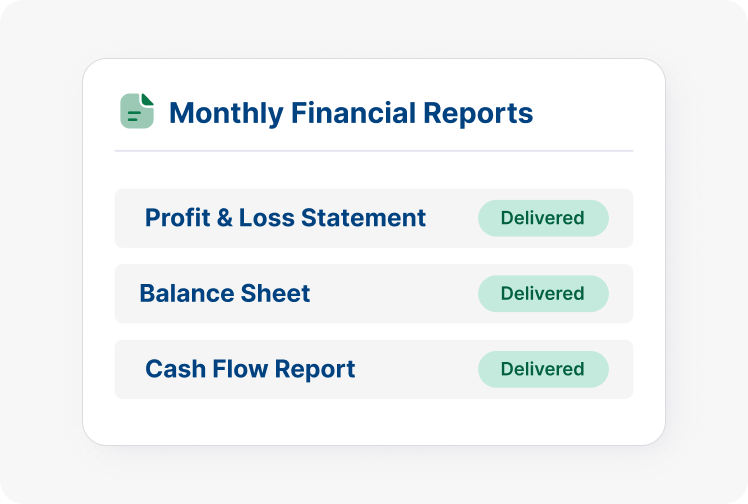748x504 pixels.
Task: Click the word 'Monthly' in the title
Action: click(226, 113)
